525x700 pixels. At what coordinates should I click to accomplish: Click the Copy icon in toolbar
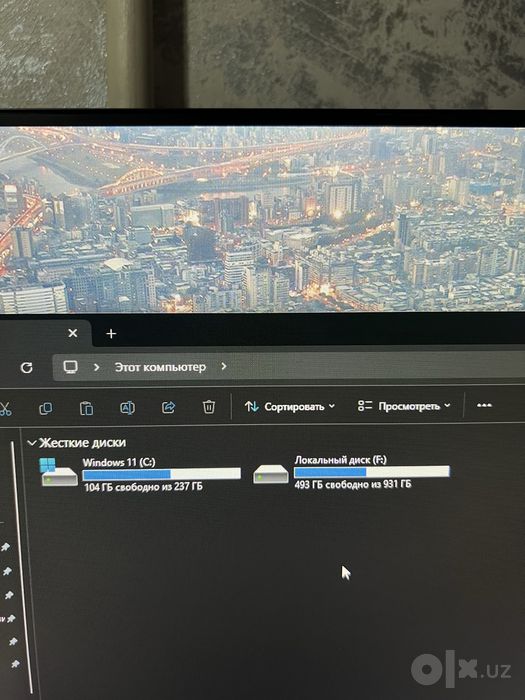tap(46, 408)
